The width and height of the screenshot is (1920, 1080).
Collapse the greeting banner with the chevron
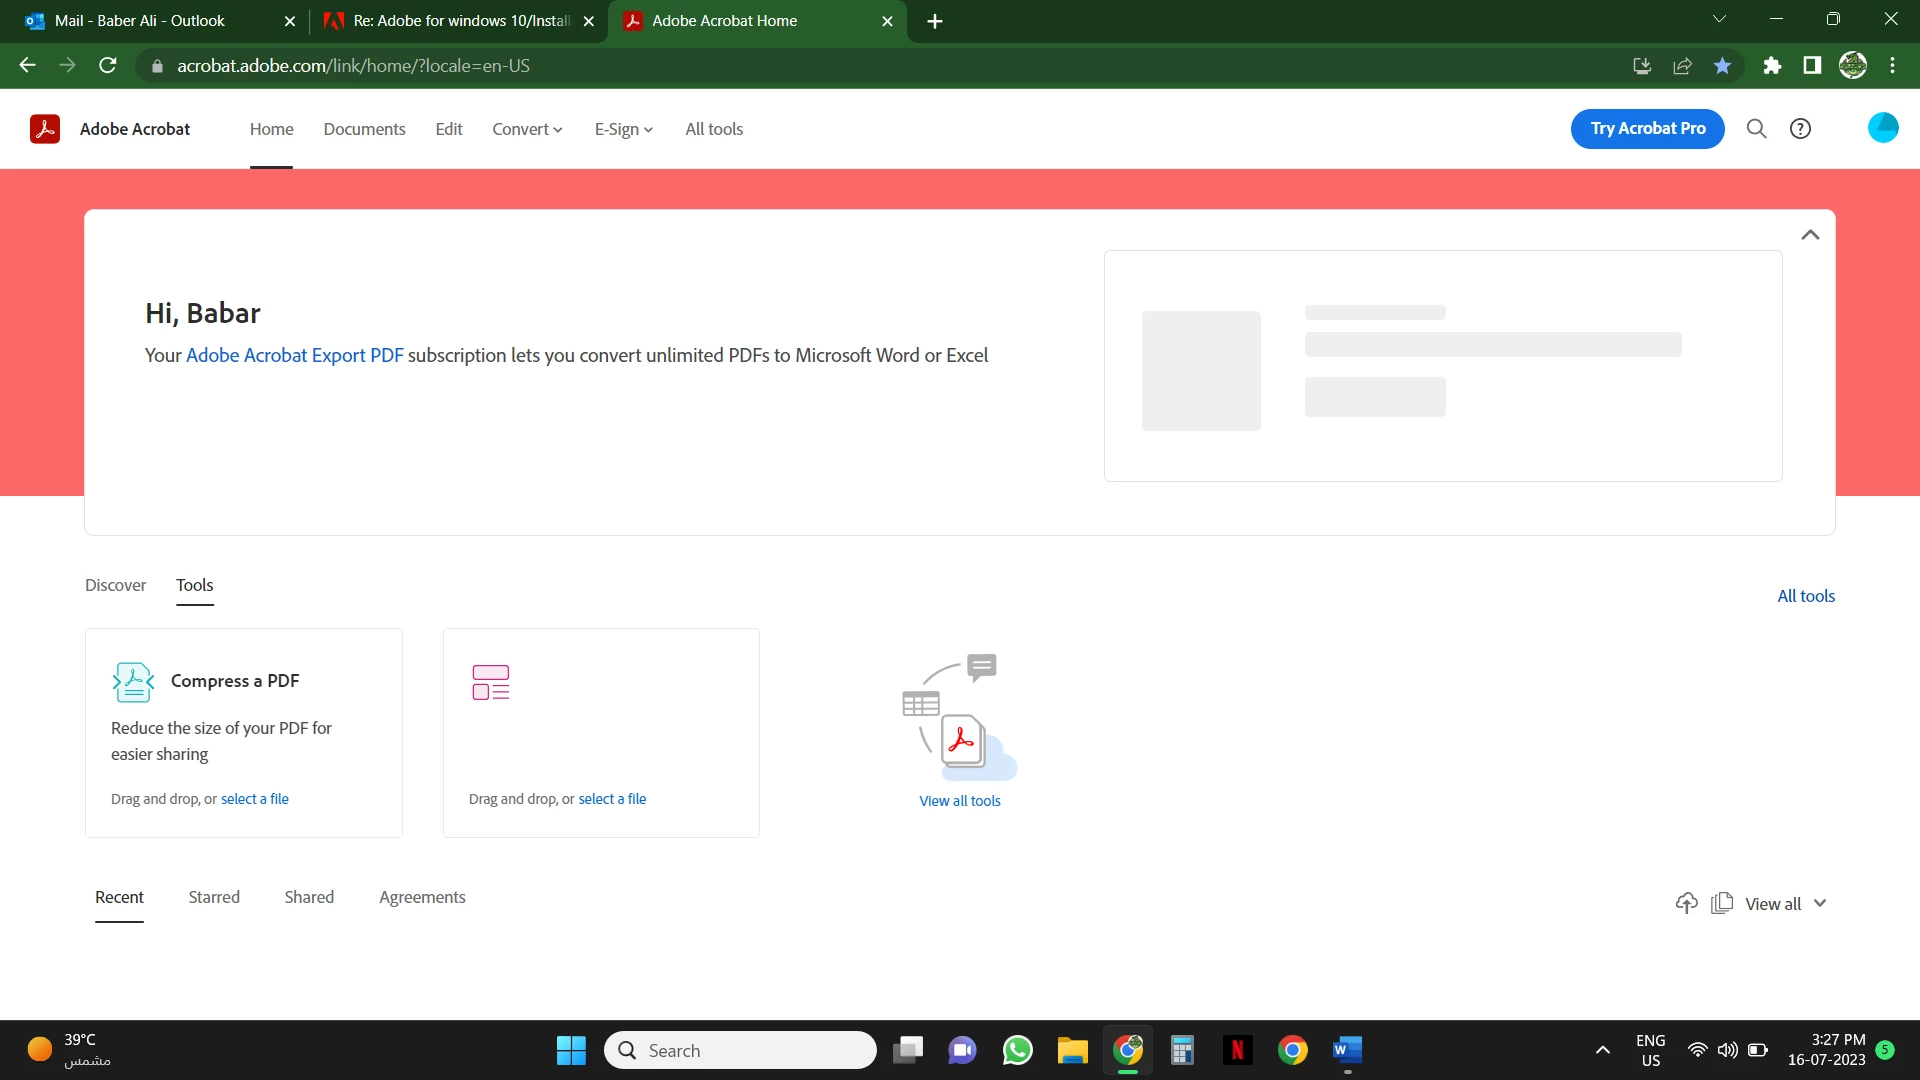(x=1810, y=235)
